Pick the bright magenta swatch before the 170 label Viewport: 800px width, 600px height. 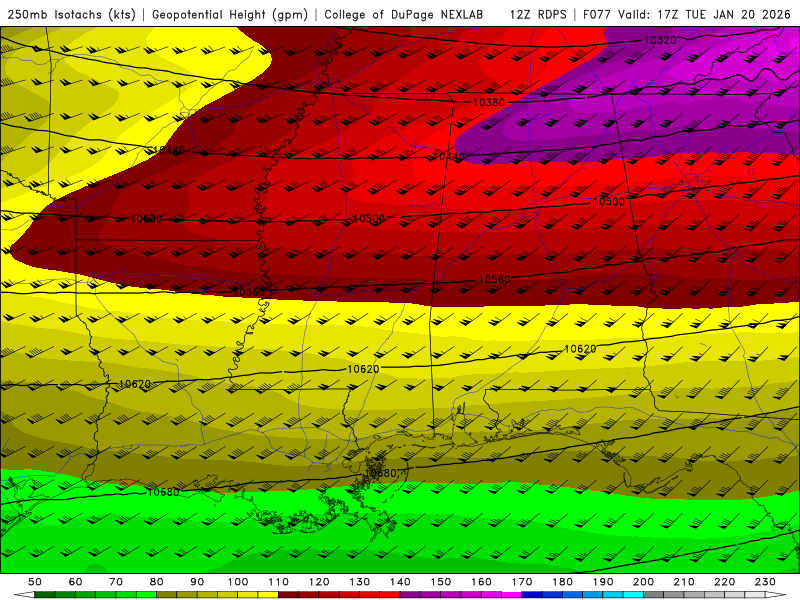[x=512, y=595]
